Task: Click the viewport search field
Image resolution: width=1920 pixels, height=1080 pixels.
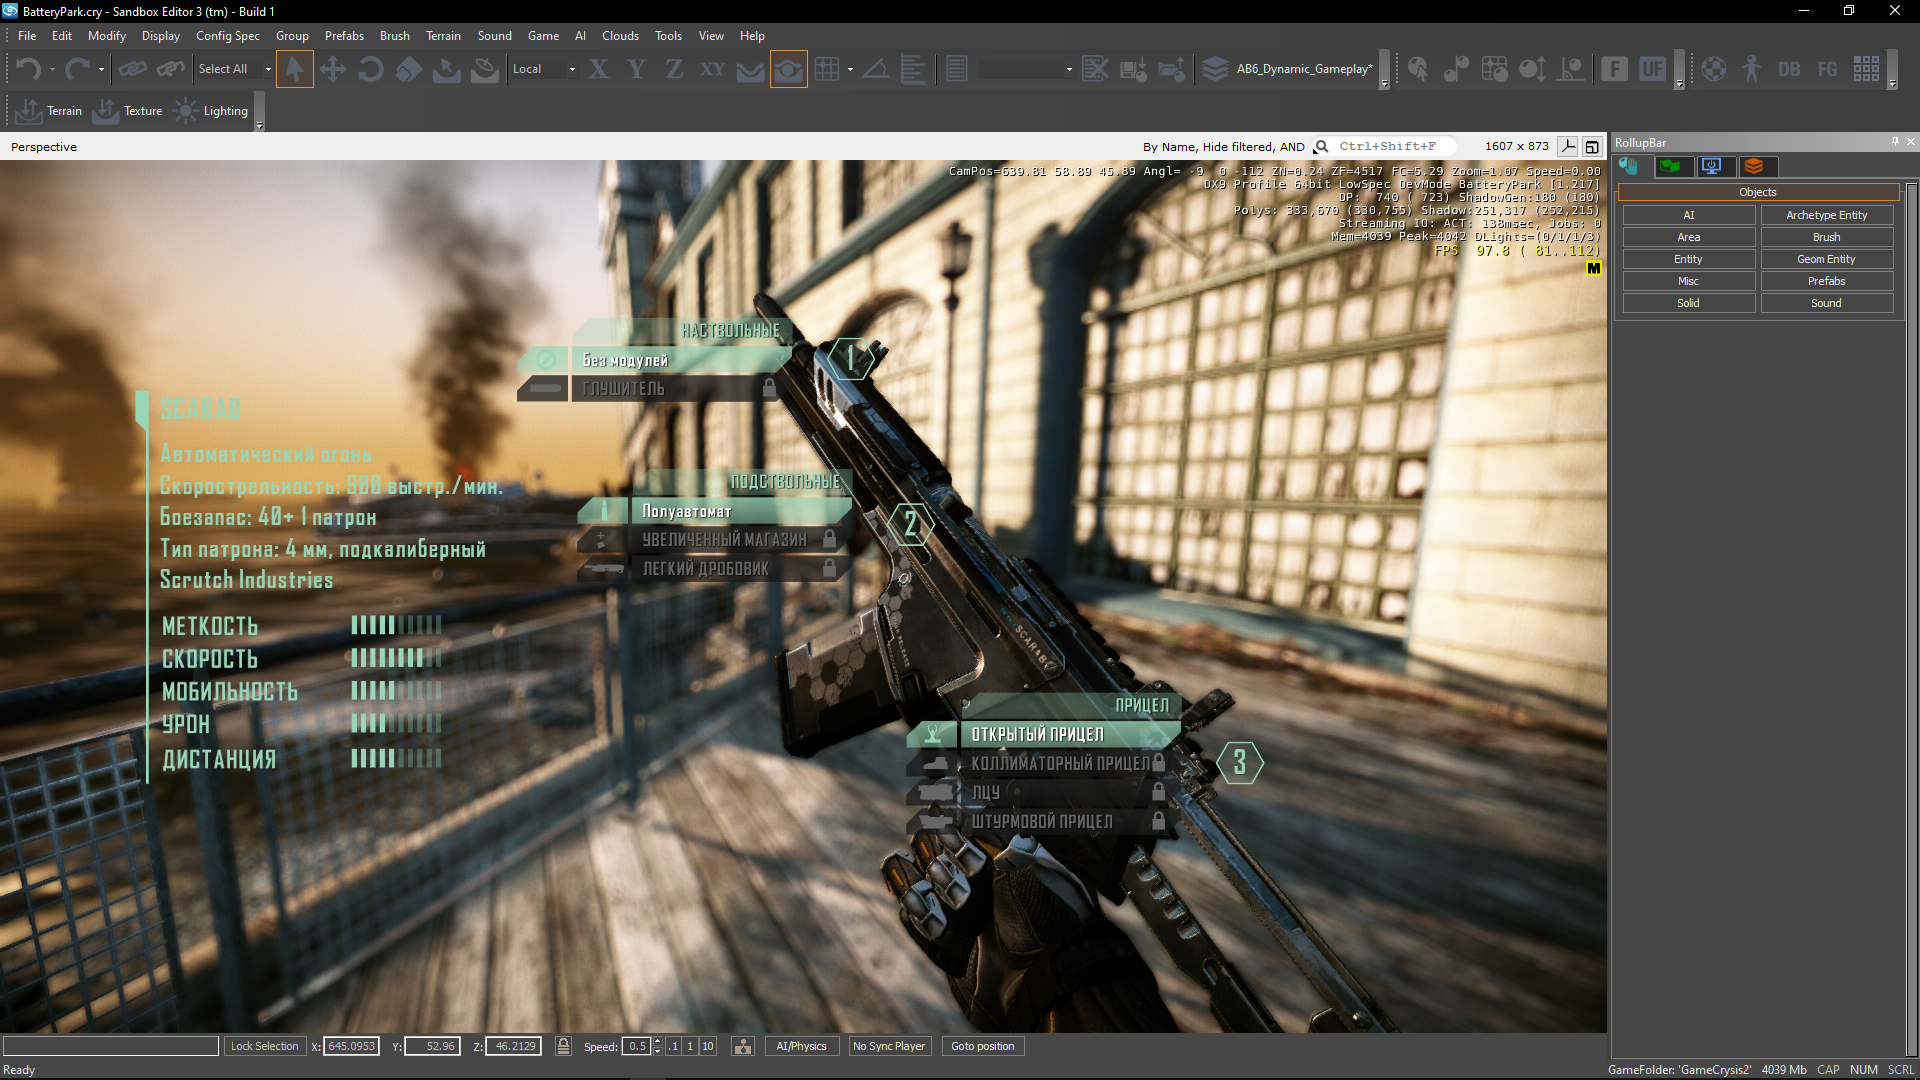Action: pos(1392,146)
